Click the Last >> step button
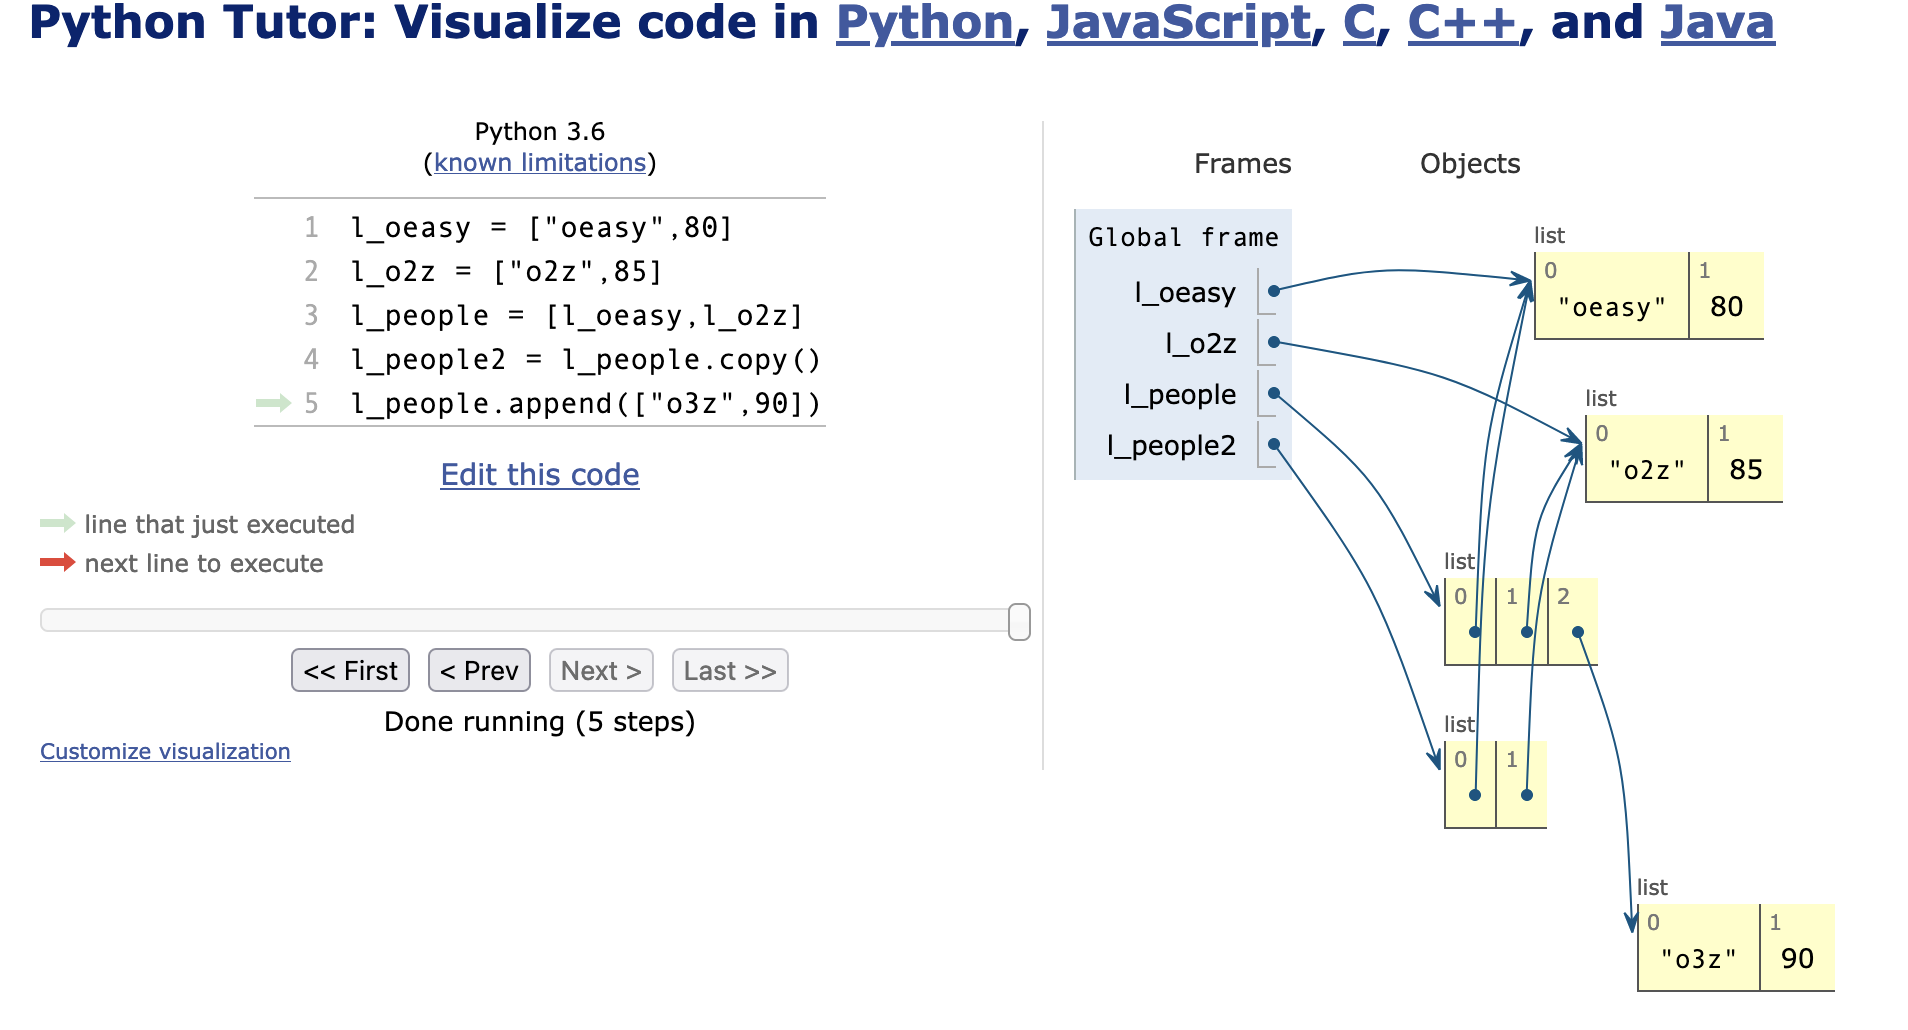This screenshot has height=1030, width=1908. click(x=730, y=670)
